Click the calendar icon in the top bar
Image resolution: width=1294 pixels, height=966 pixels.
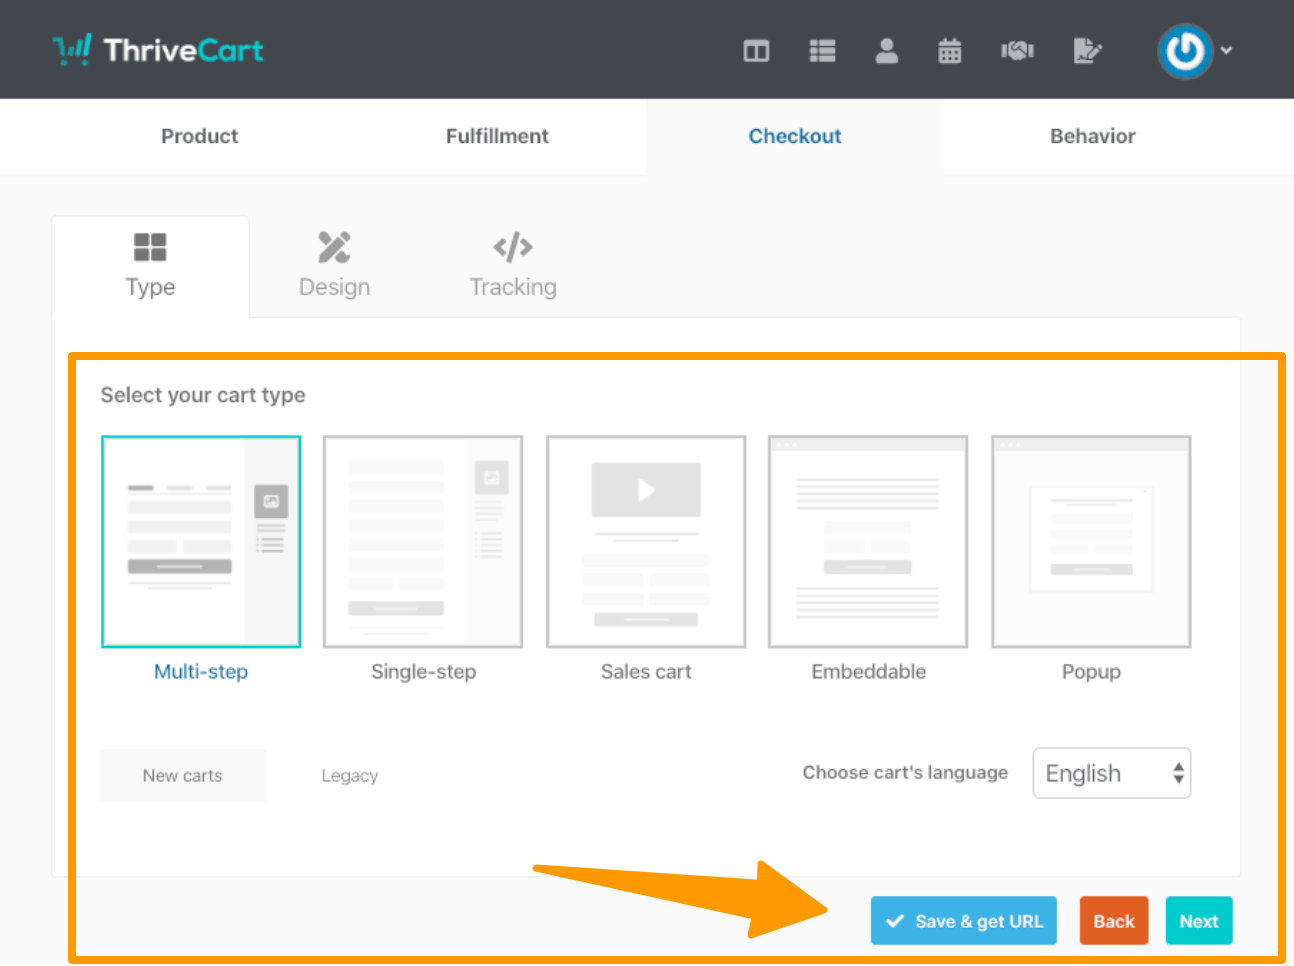click(x=949, y=50)
